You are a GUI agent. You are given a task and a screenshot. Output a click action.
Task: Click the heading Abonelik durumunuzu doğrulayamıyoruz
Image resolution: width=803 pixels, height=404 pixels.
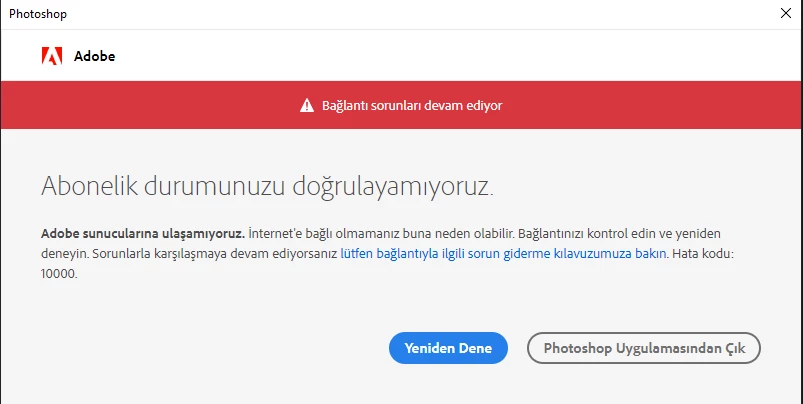[x=267, y=187]
